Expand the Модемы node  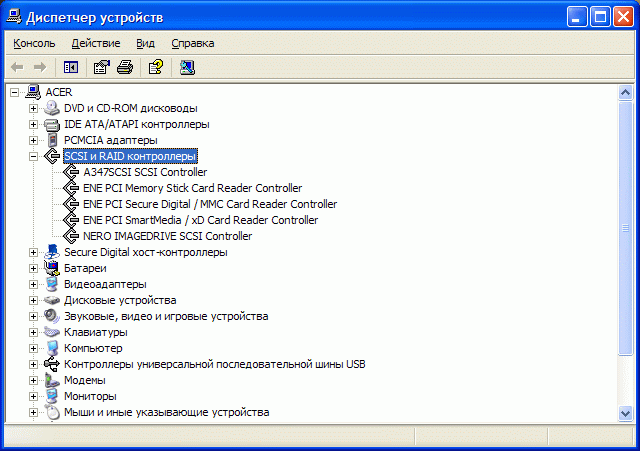pyautogui.click(x=33, y=380)
